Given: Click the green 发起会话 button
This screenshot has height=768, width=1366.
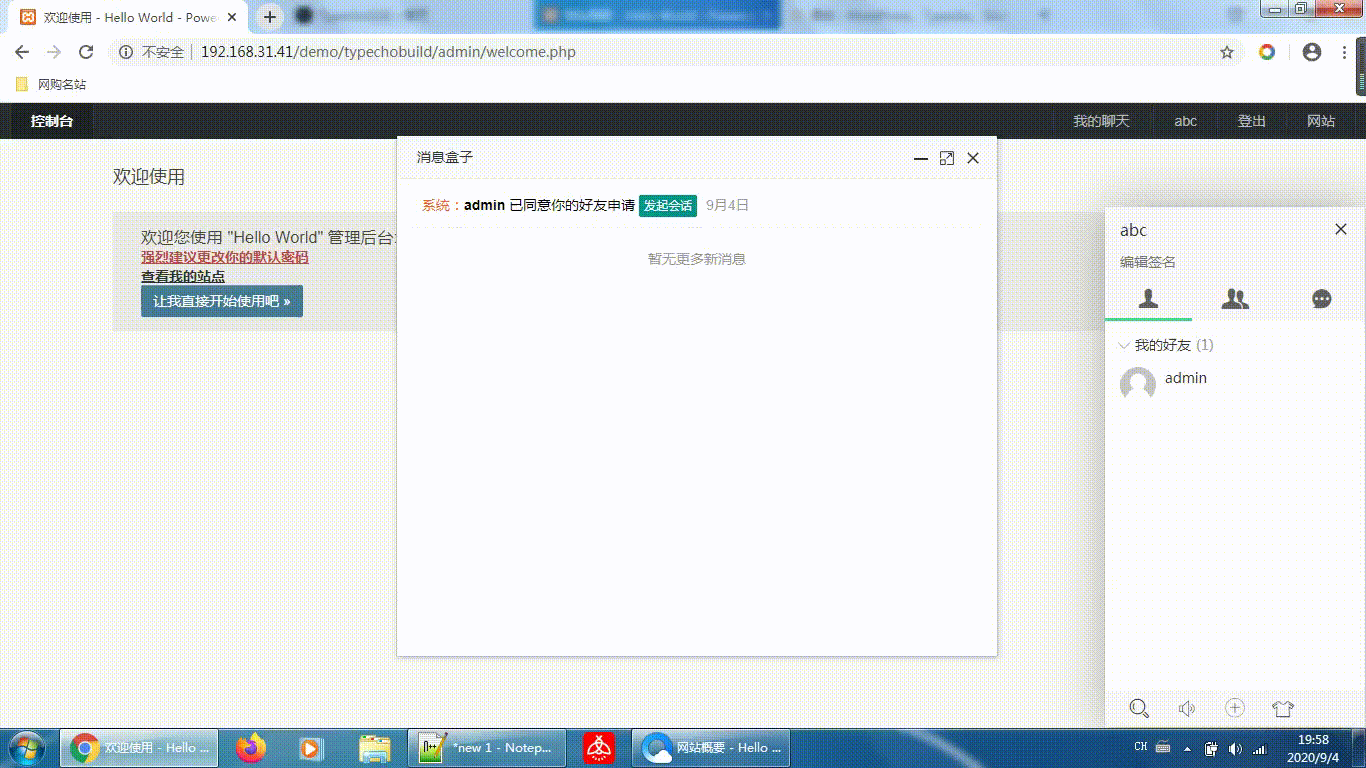Looking at the screenshot, I should click(667, 205).
